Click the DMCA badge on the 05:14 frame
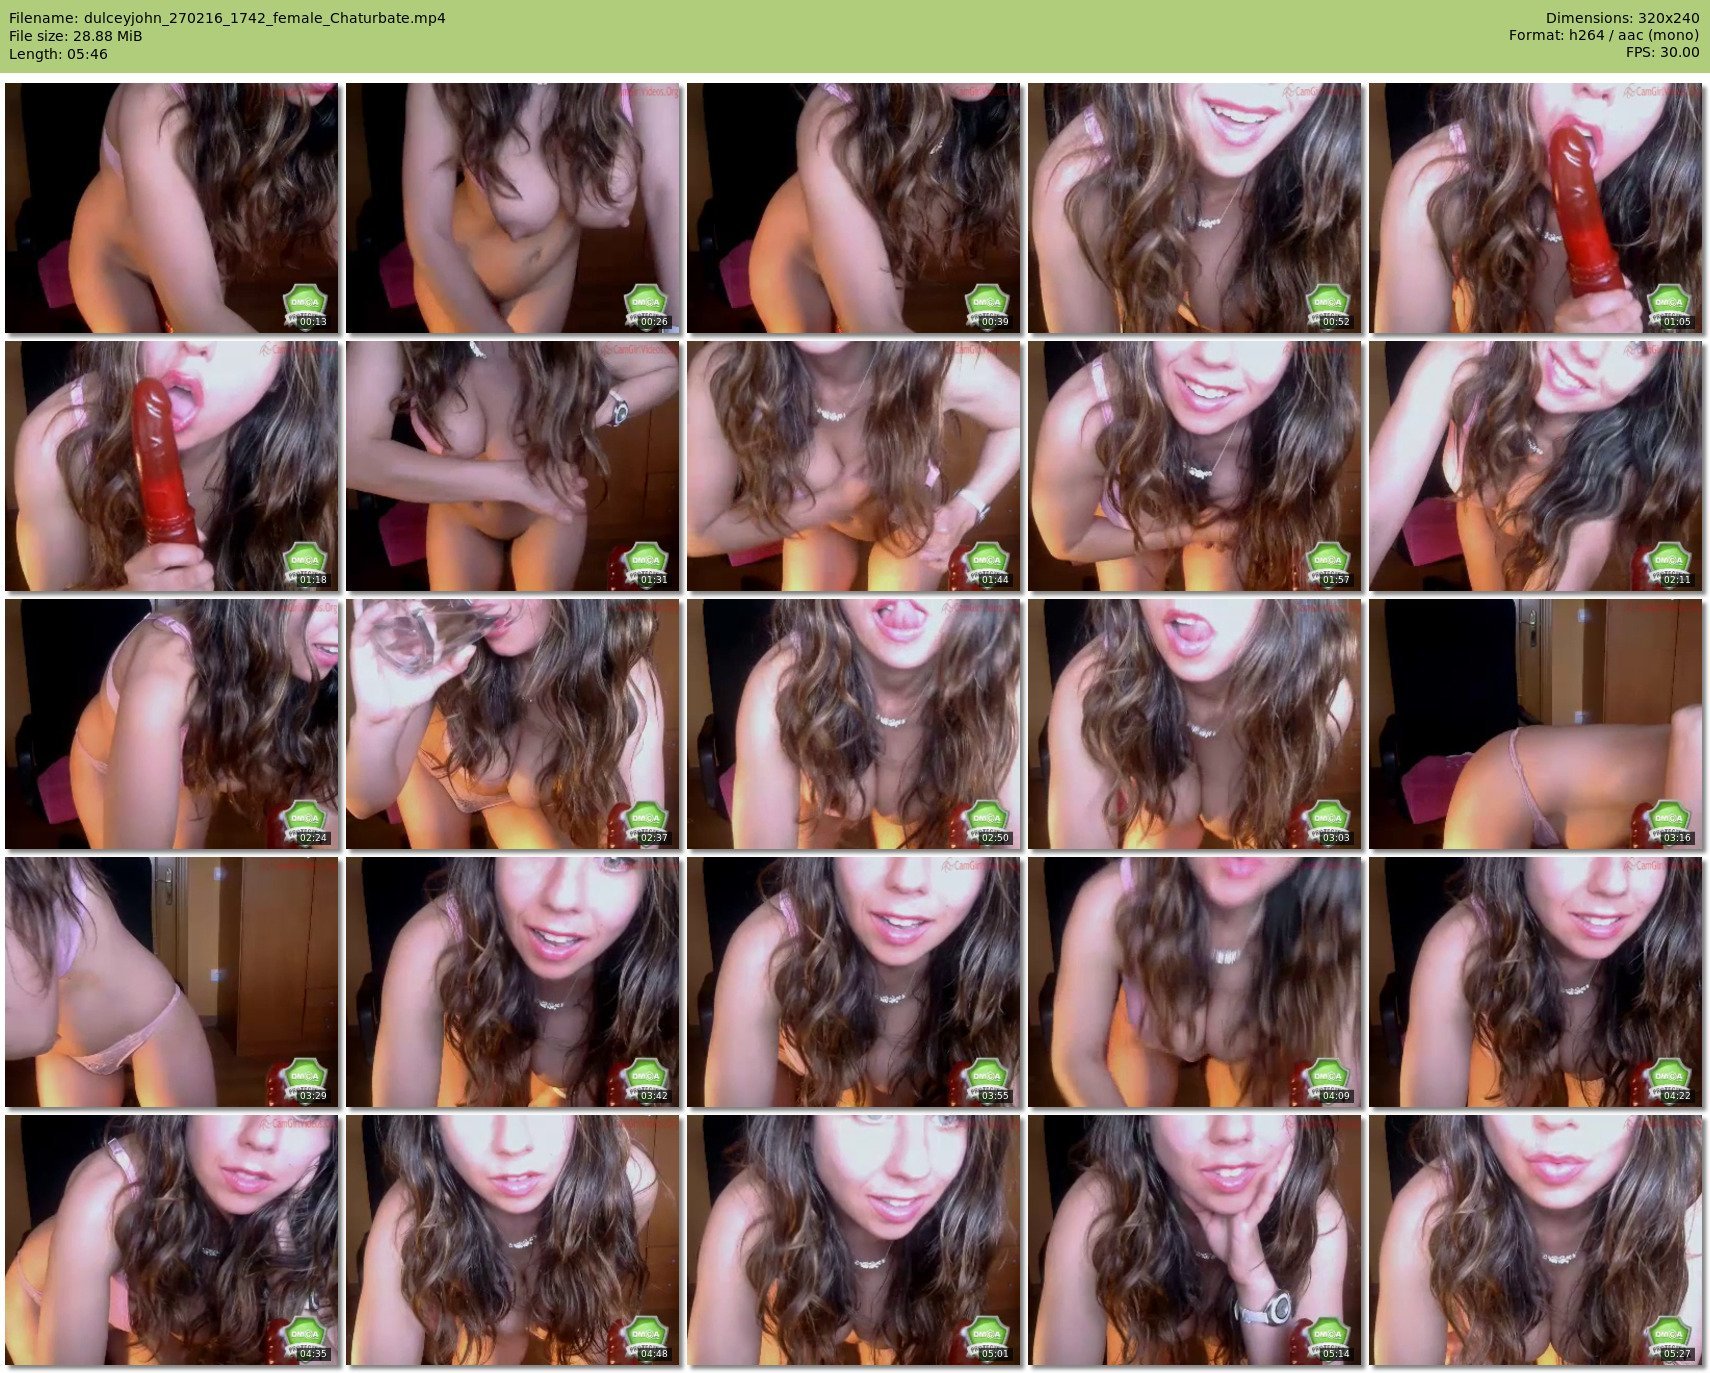This screenshot has width=1710, height=1373. click(x=1327, y=1333)
